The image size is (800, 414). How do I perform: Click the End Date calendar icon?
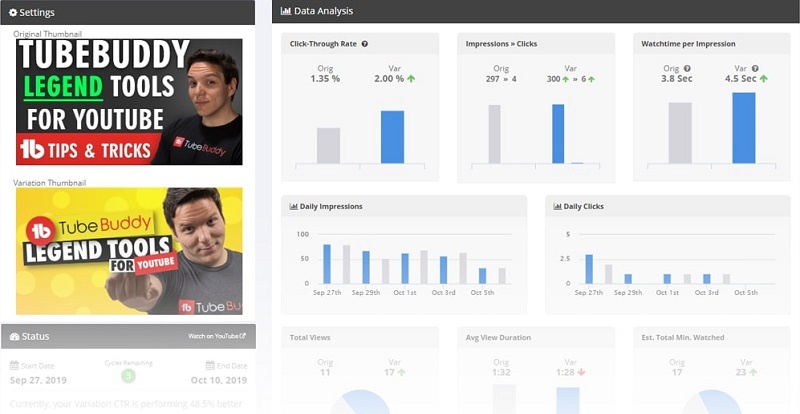tap(210, 366)
